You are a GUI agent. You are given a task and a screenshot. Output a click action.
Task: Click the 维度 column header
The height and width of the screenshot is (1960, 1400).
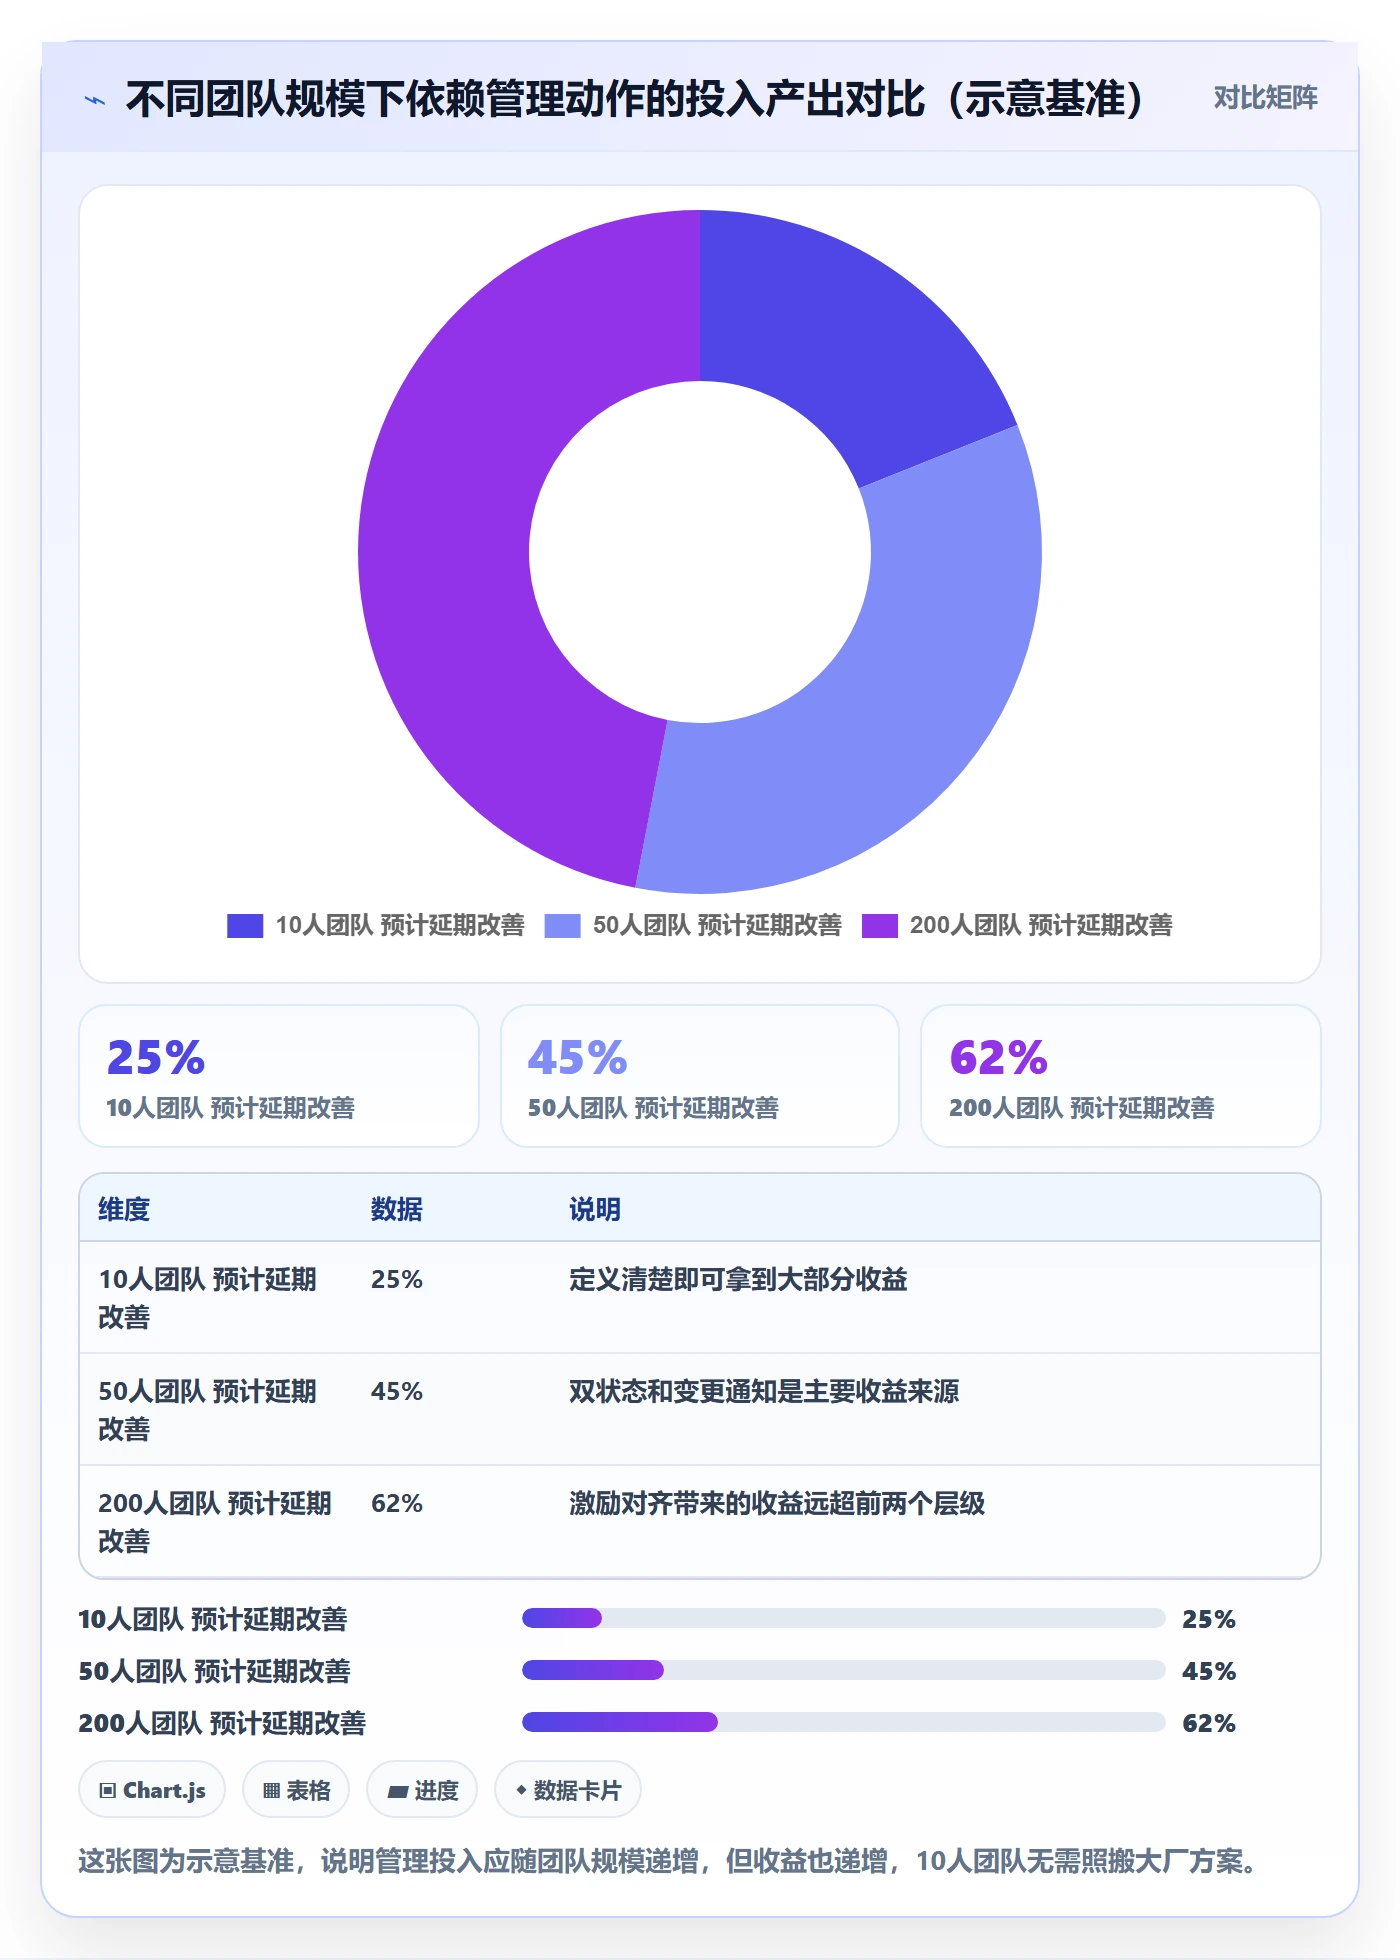[x=124, y=1209]
